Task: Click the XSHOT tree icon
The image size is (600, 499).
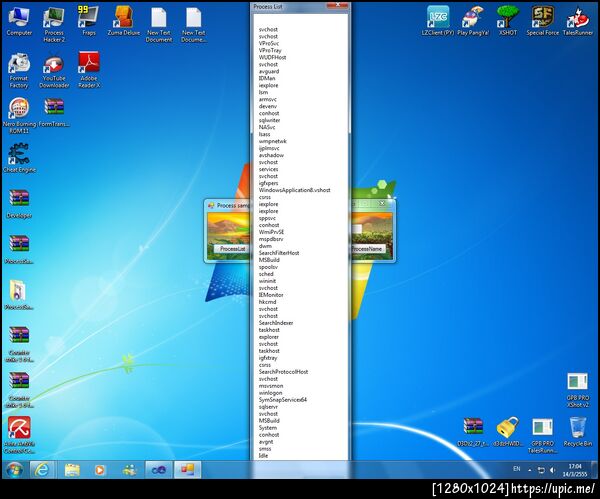Action: 508,21
